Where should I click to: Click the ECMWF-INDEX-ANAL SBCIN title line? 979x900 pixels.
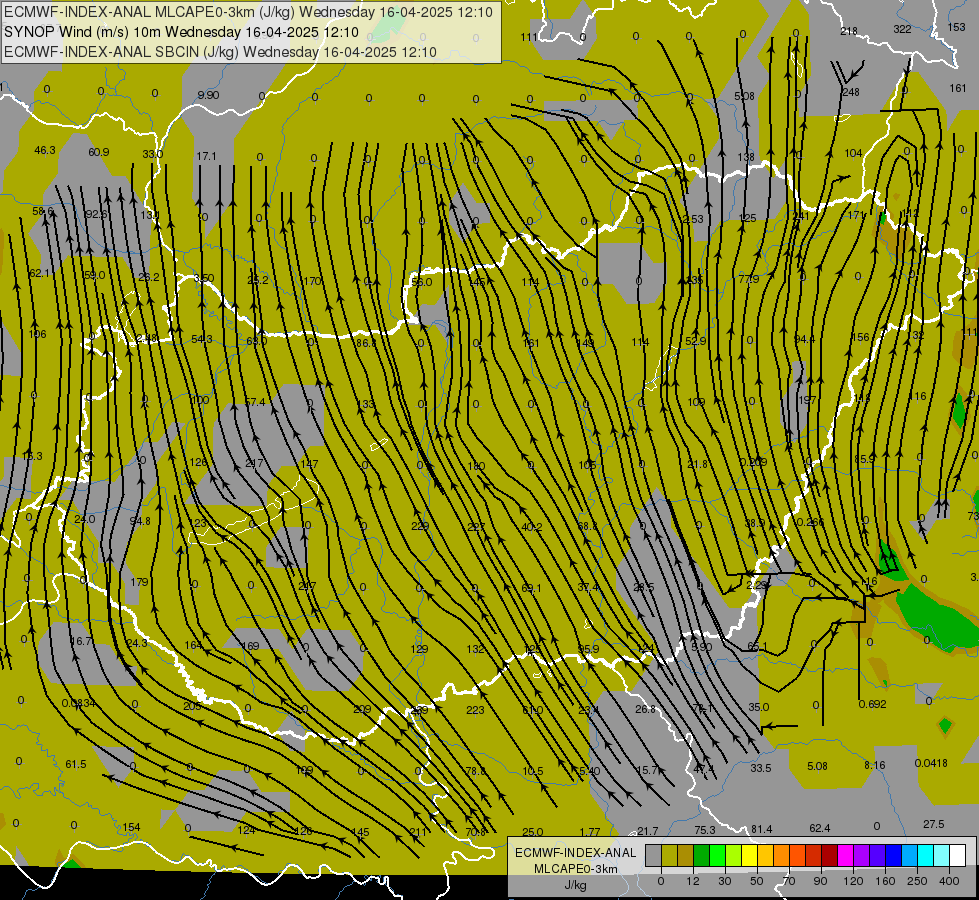pos(220,52)
